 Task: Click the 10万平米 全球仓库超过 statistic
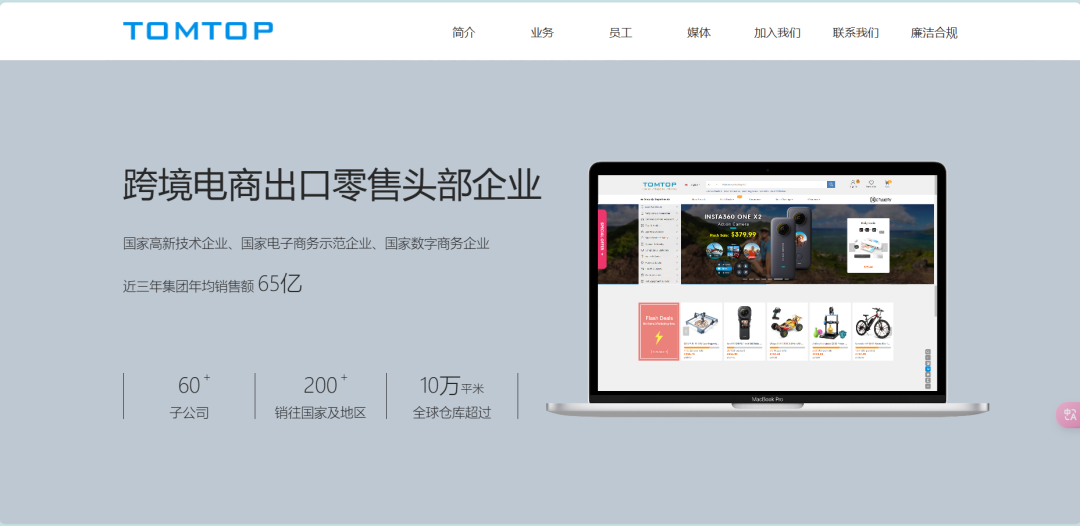pos(452,397)
